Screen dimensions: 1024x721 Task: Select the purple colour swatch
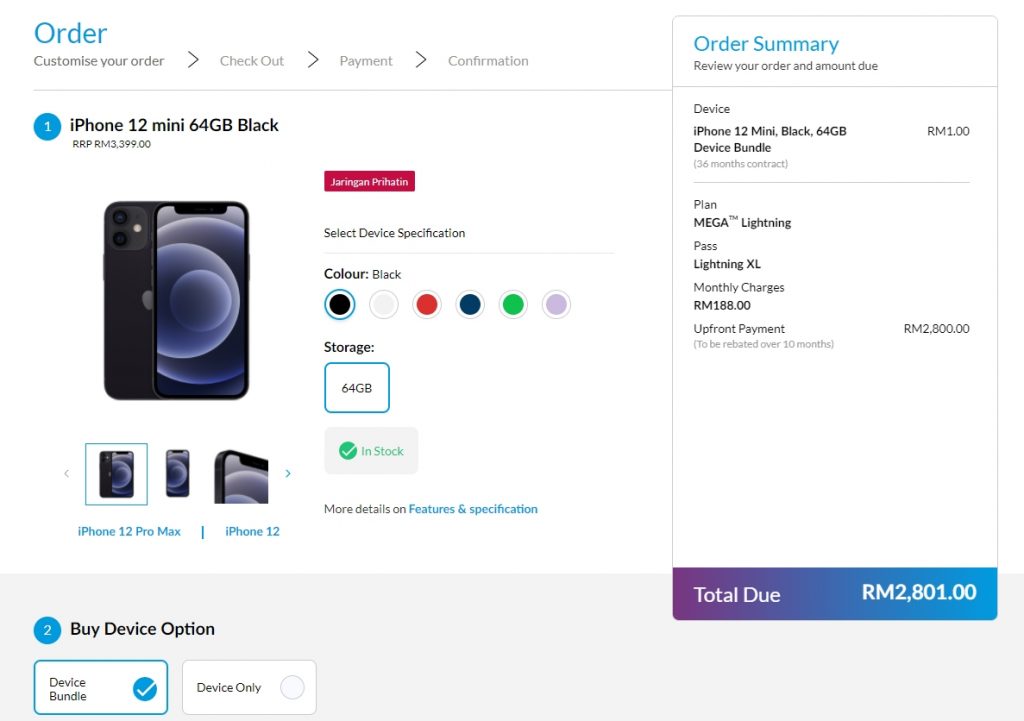tap(556, 305)
